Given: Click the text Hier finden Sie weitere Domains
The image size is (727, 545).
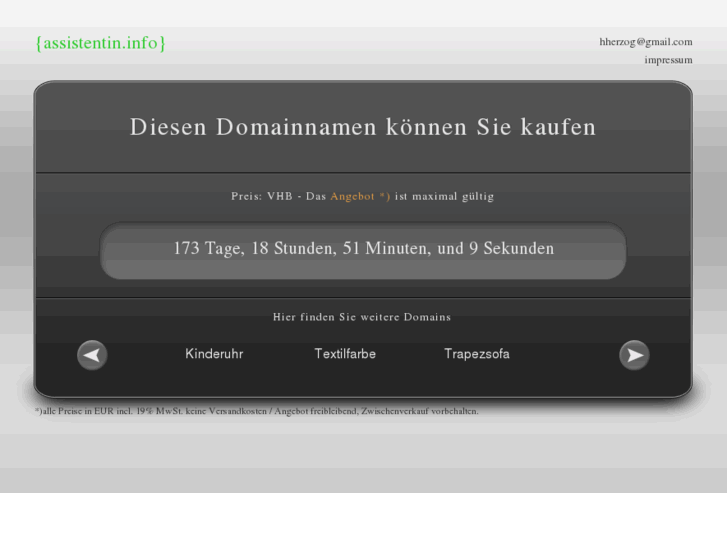Looking at the screenshot, I should pyautogui.click(x=362, y=317).
